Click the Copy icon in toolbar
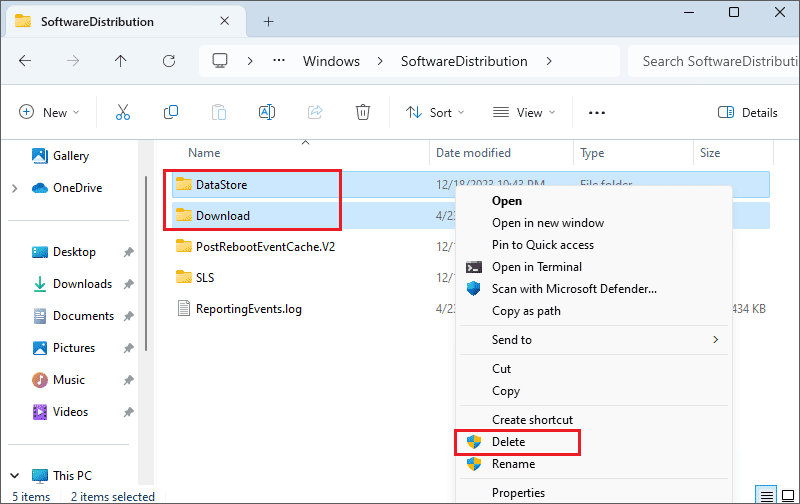Screen dimensions: 800x504 coord(171,112)
